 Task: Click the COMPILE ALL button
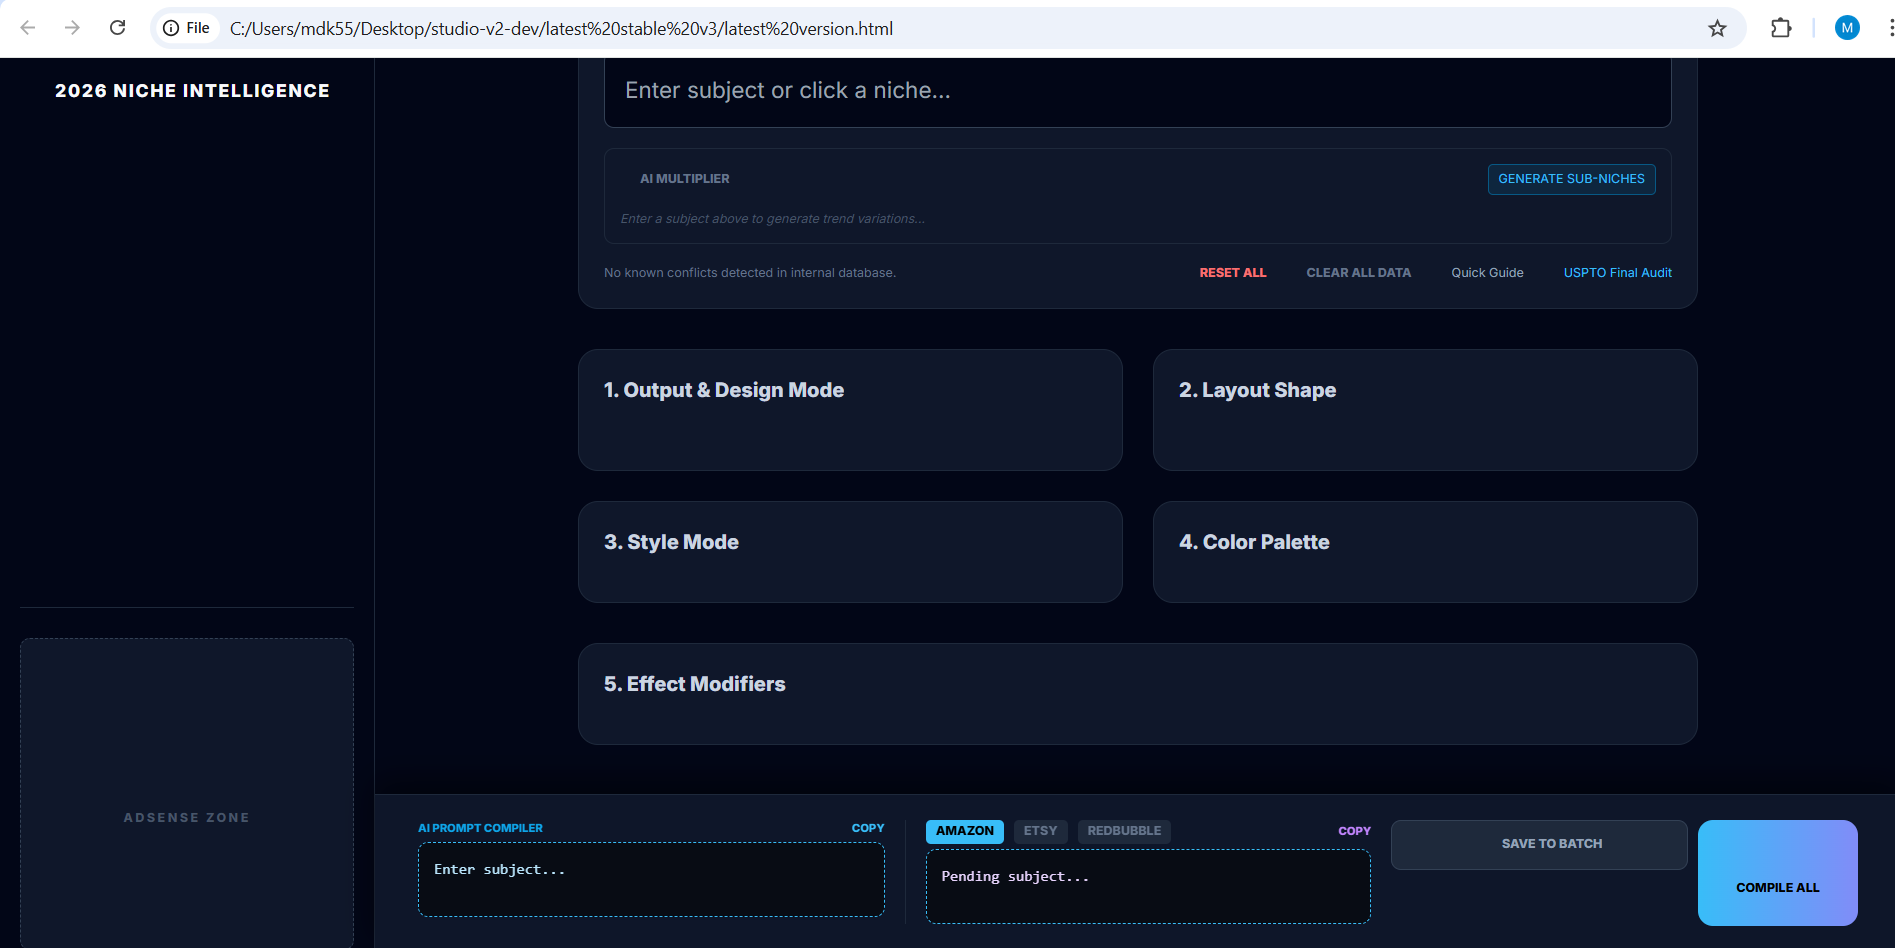[x=1777, y=887]
